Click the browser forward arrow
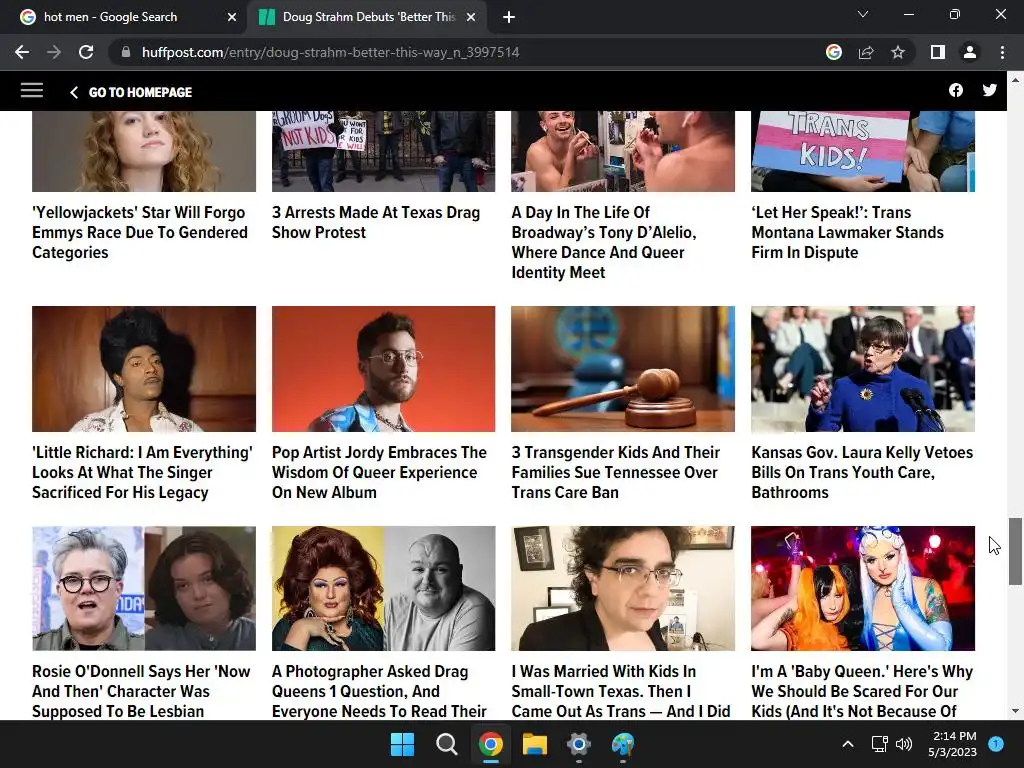 (54, 52)
